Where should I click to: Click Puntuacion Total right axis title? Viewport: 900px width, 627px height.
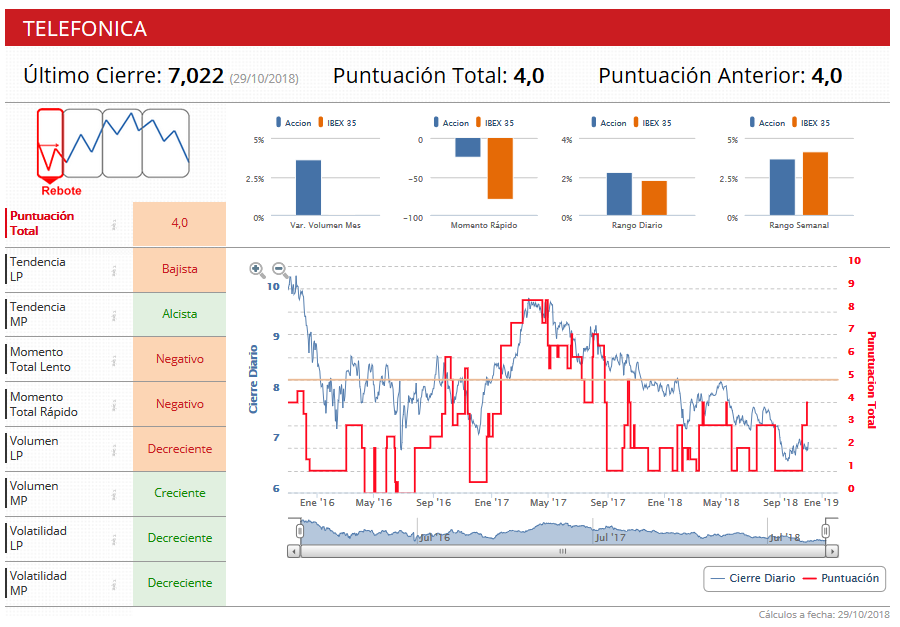872,380
